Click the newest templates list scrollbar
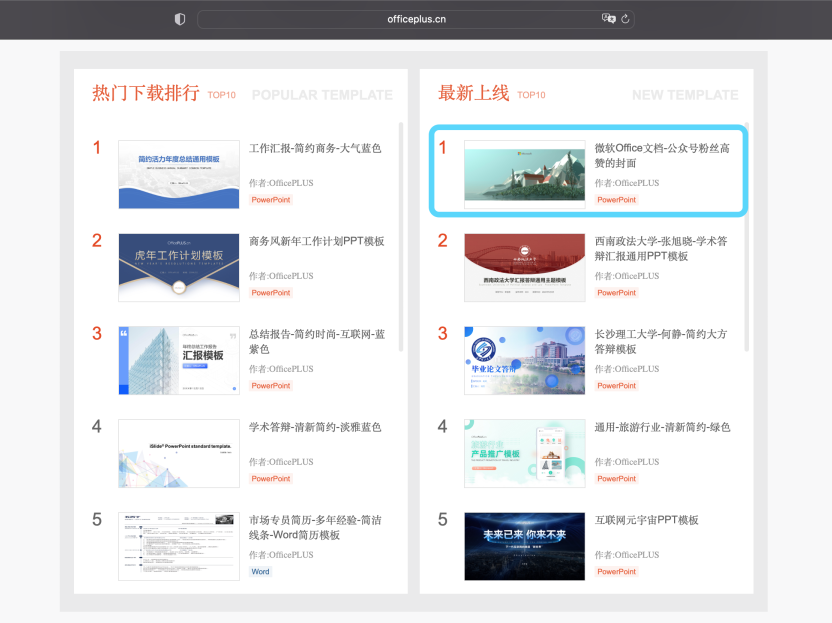The image size is (832, 623). 747,237
